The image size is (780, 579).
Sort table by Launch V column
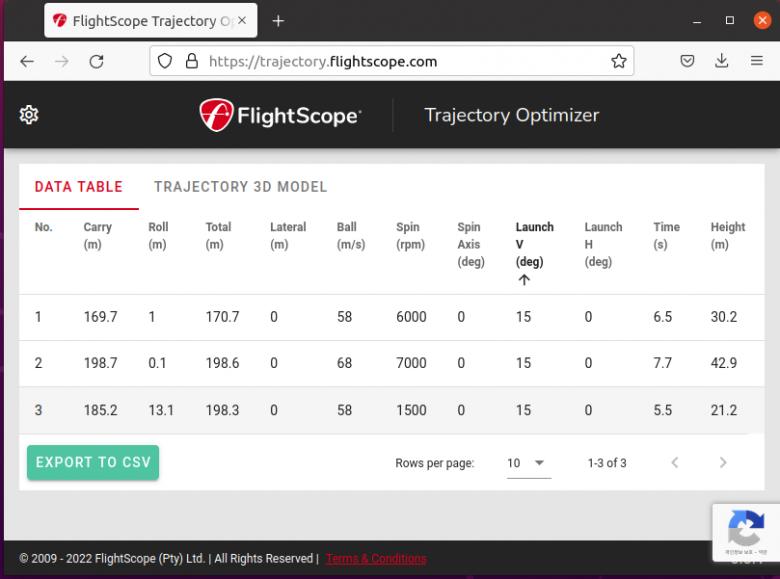534,244
